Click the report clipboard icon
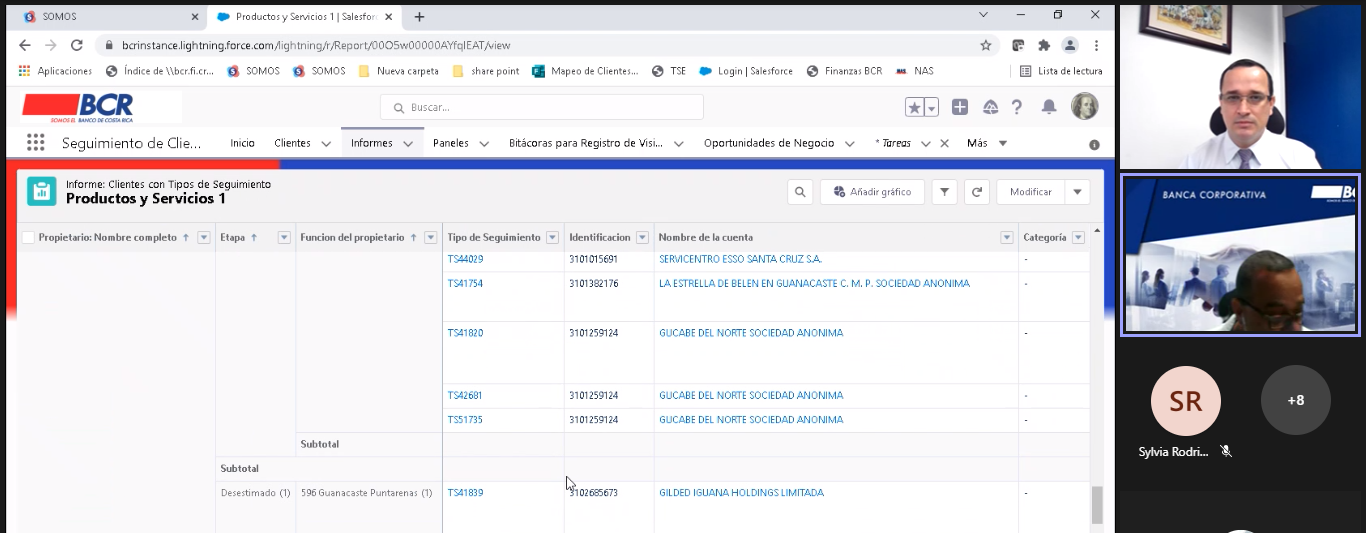1366x533 pixels. pyautogui.click(x=42, y=191)
